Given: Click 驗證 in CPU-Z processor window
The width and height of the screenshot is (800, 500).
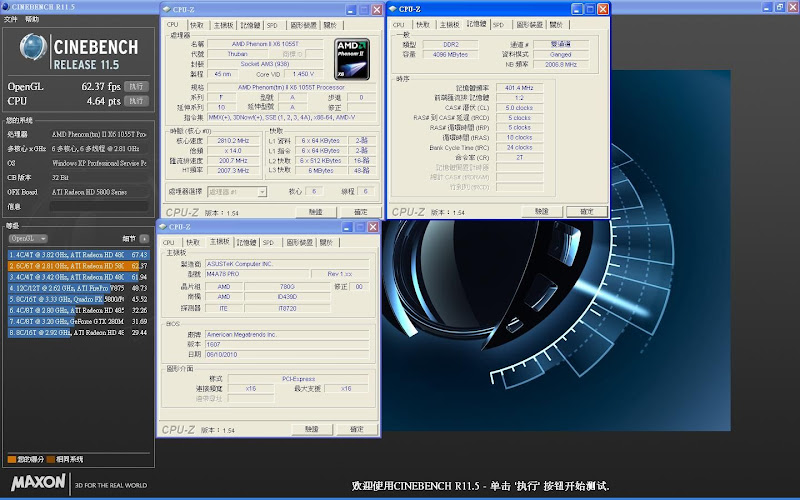Looking at the screenshot, I should click(315, 212).
